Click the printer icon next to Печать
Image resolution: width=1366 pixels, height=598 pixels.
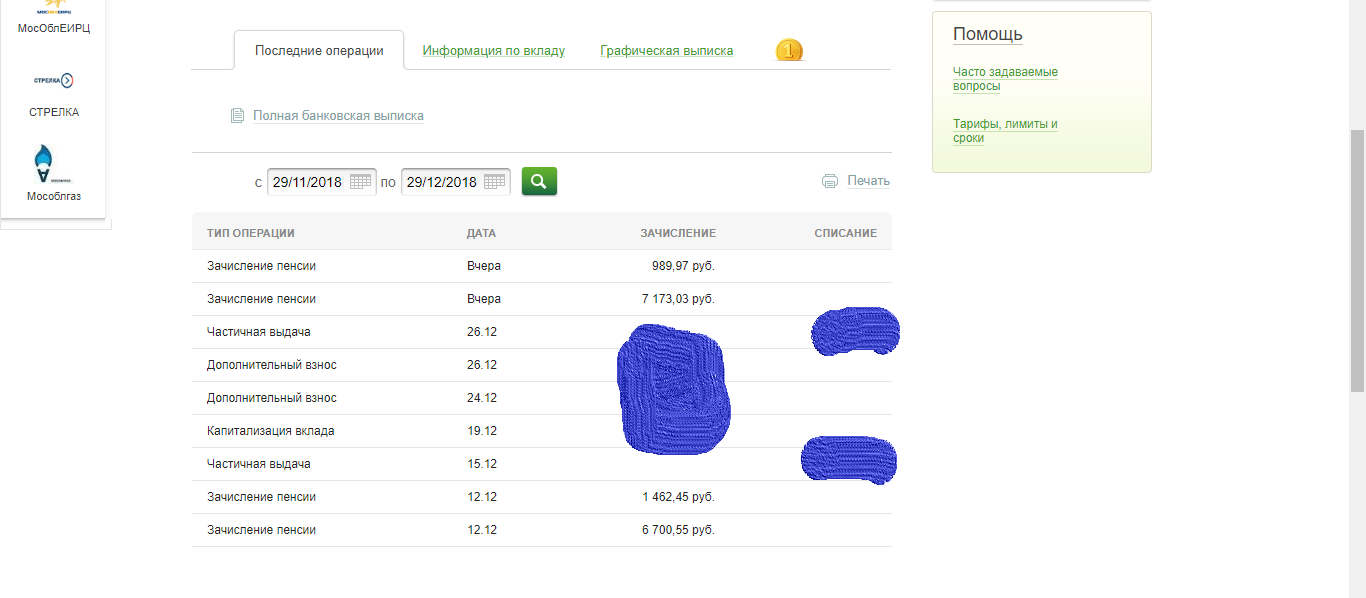pos(829,181)
